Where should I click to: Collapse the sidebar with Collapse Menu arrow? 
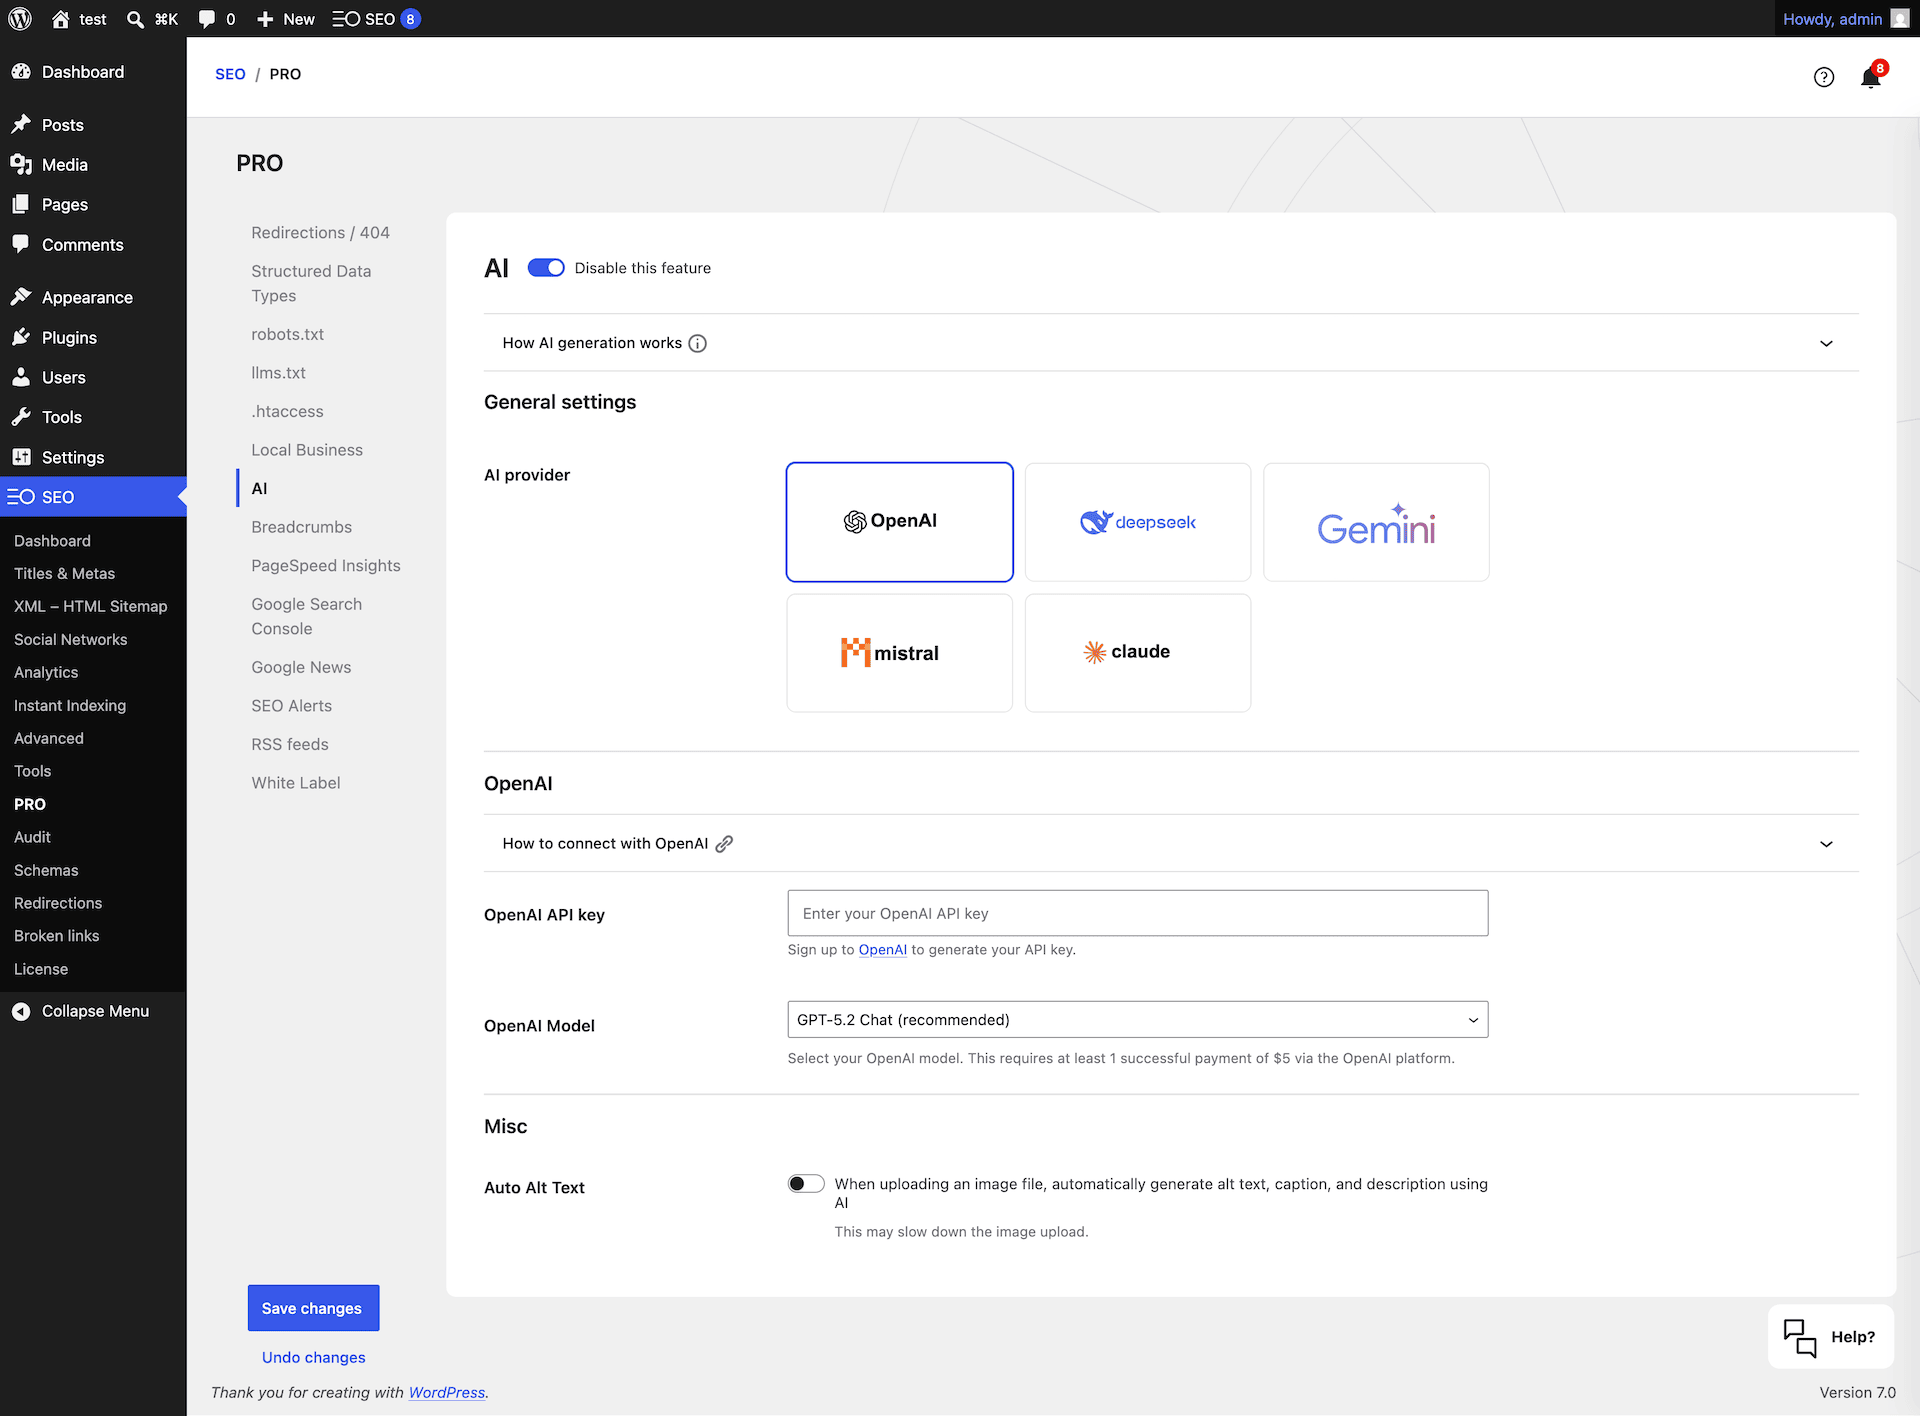point(21,1011)
